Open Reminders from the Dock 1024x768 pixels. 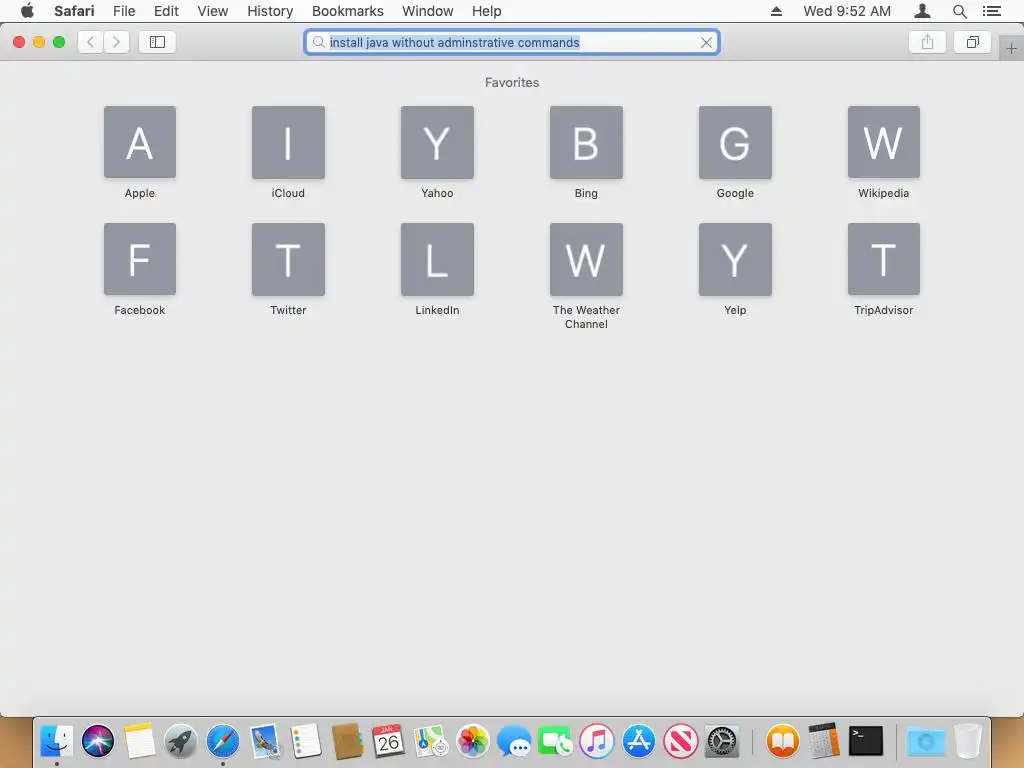[x=306, y=741]
